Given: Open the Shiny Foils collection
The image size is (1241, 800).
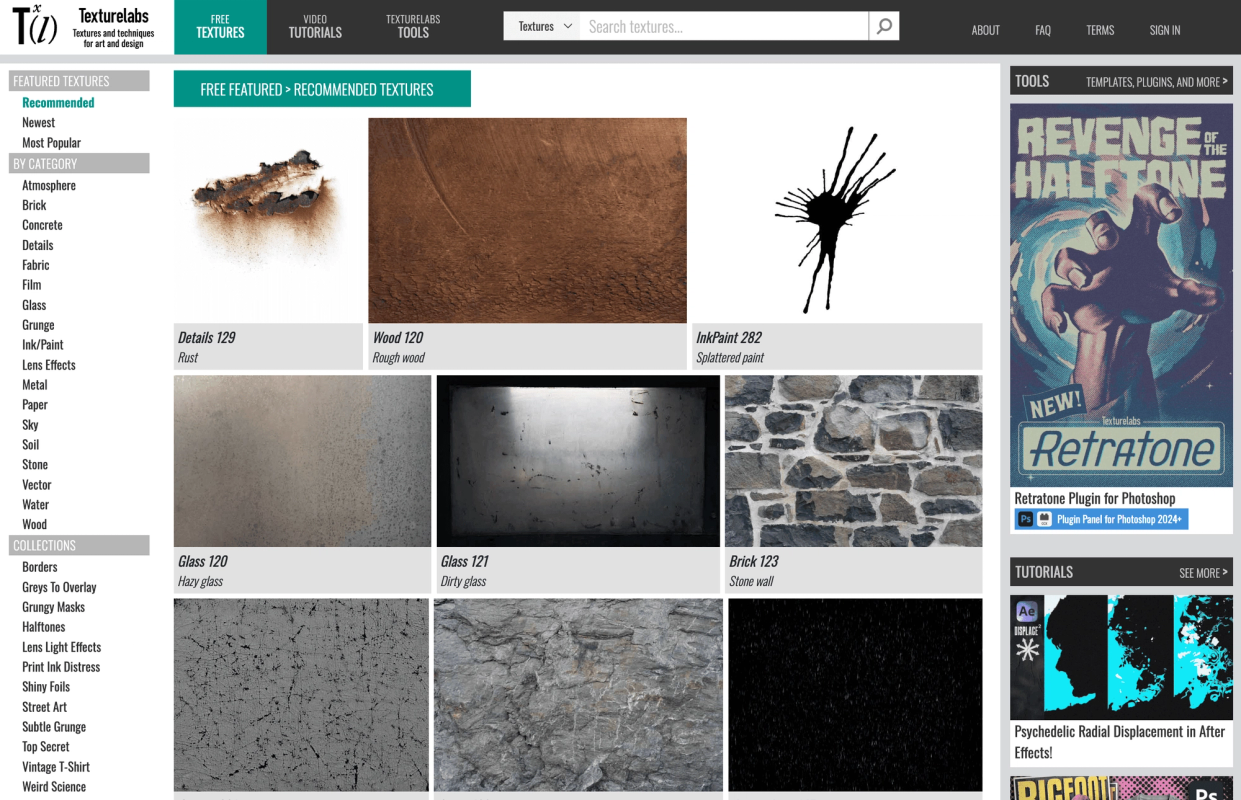Looking at the screenshot, I should point(46,687).
